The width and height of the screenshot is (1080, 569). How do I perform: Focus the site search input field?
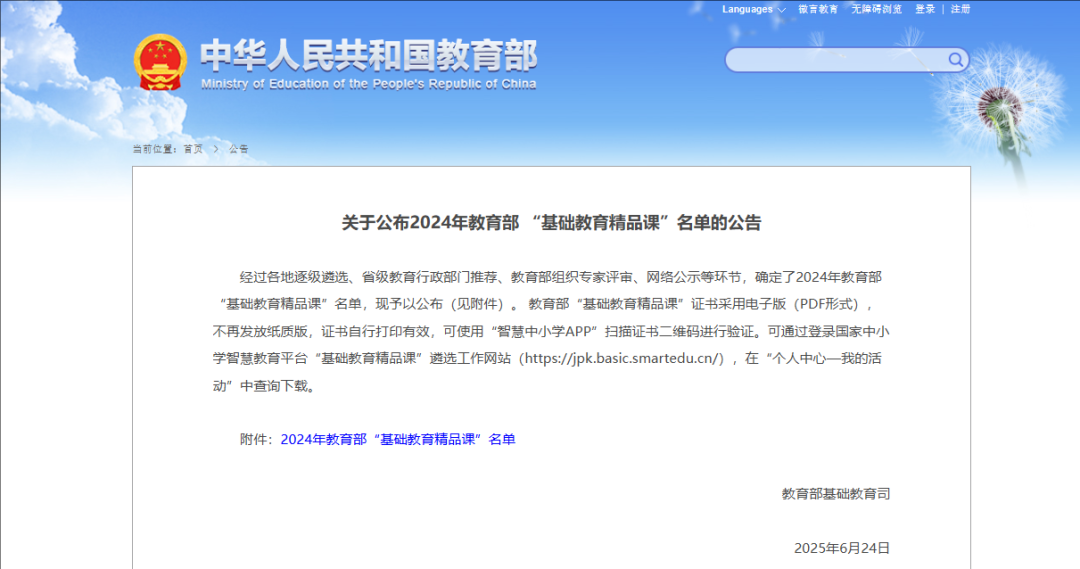click(x=835, y=60)
